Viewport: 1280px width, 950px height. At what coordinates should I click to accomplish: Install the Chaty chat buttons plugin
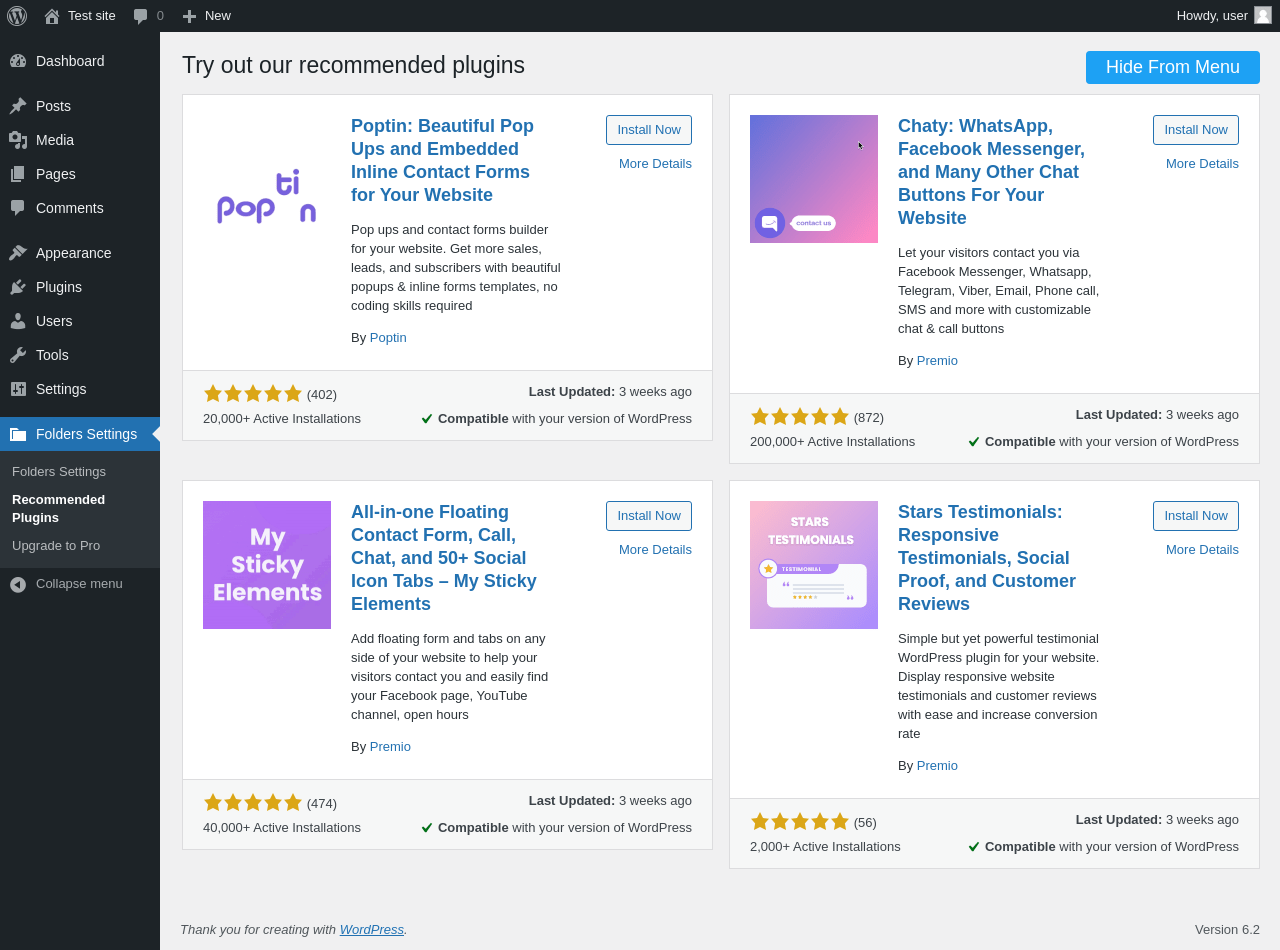click(x=1195, y=130)
